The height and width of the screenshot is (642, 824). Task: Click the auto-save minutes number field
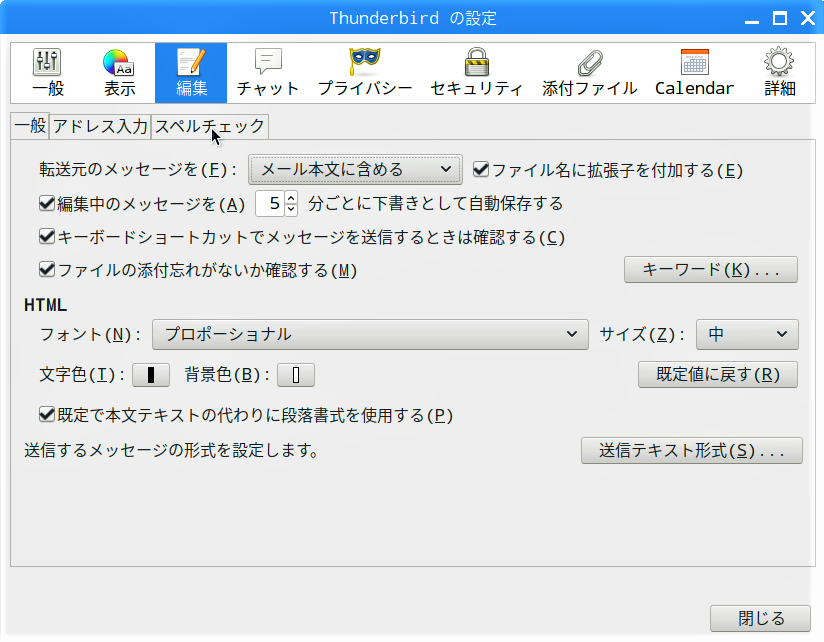[270, 203]
